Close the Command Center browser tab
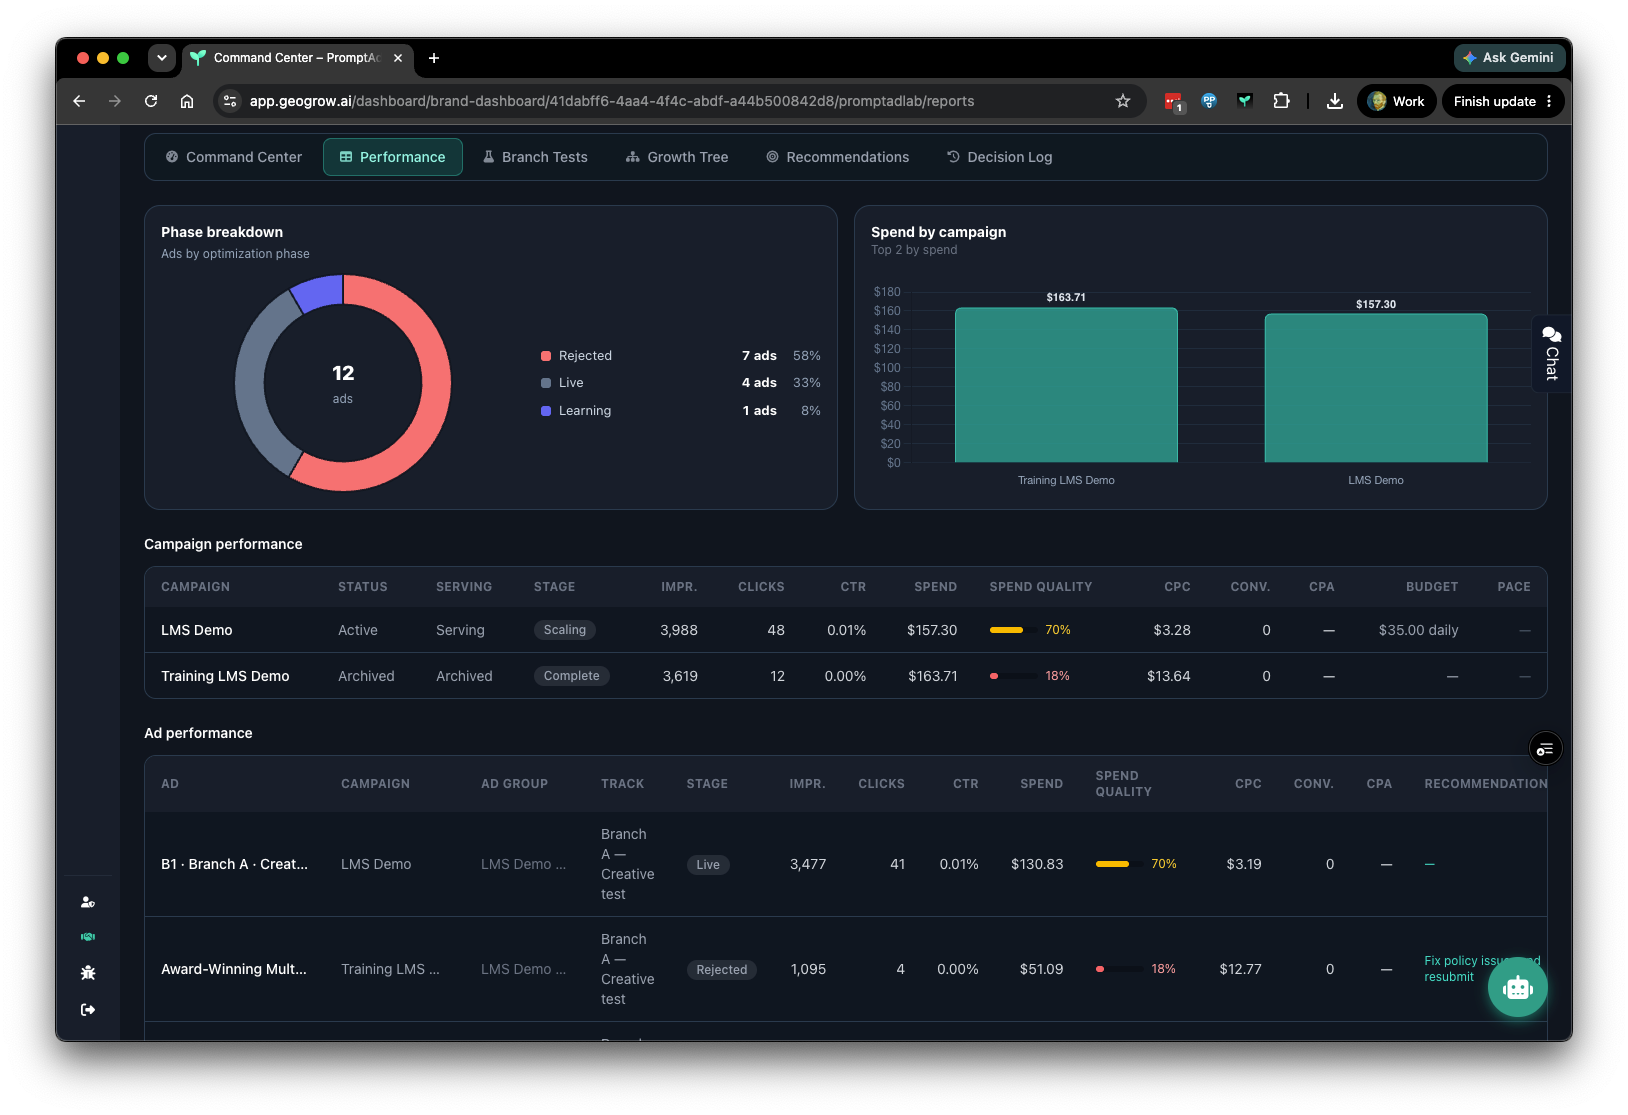The width and height of the screenshot is (1628, 1115). (x=398, y=58)
